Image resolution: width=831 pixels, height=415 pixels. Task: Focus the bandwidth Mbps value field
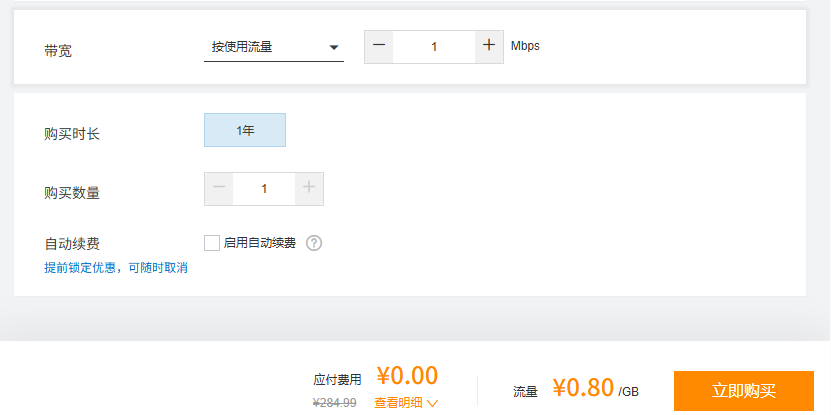[x=434, y=47]
